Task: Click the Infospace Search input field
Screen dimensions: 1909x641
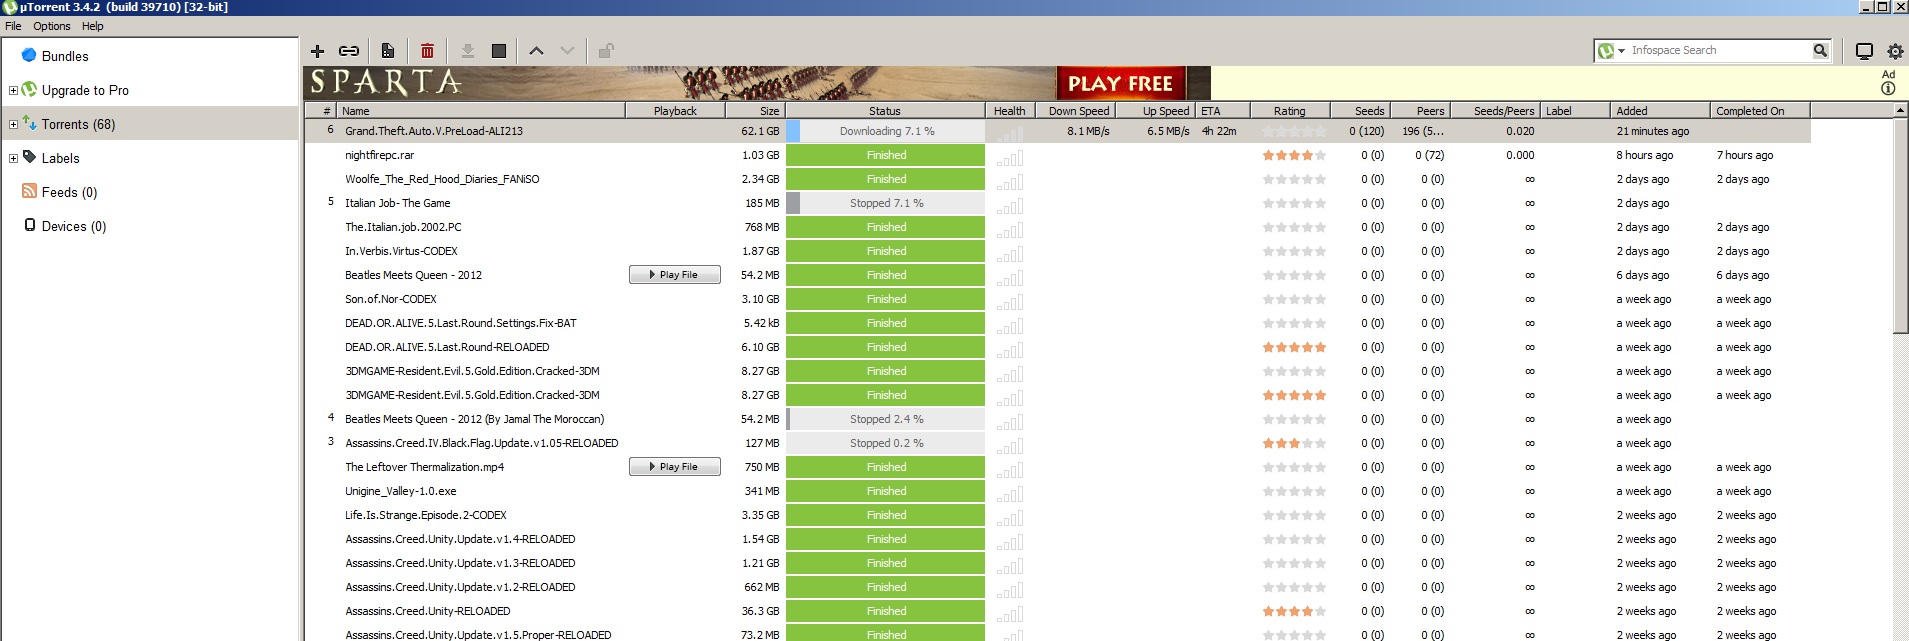Action: (1718, 50)
